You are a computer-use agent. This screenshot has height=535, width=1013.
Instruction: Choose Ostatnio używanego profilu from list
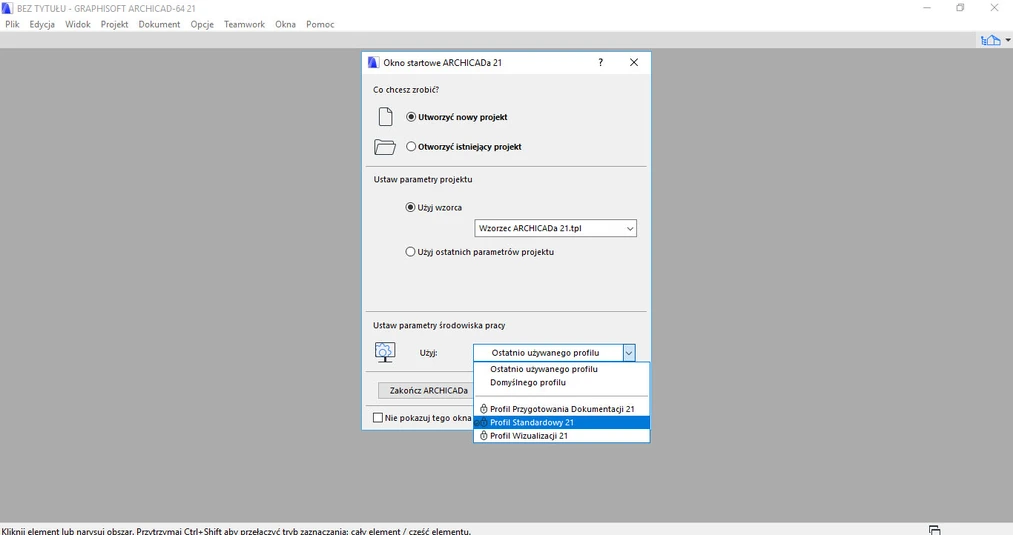click(561, 369)
